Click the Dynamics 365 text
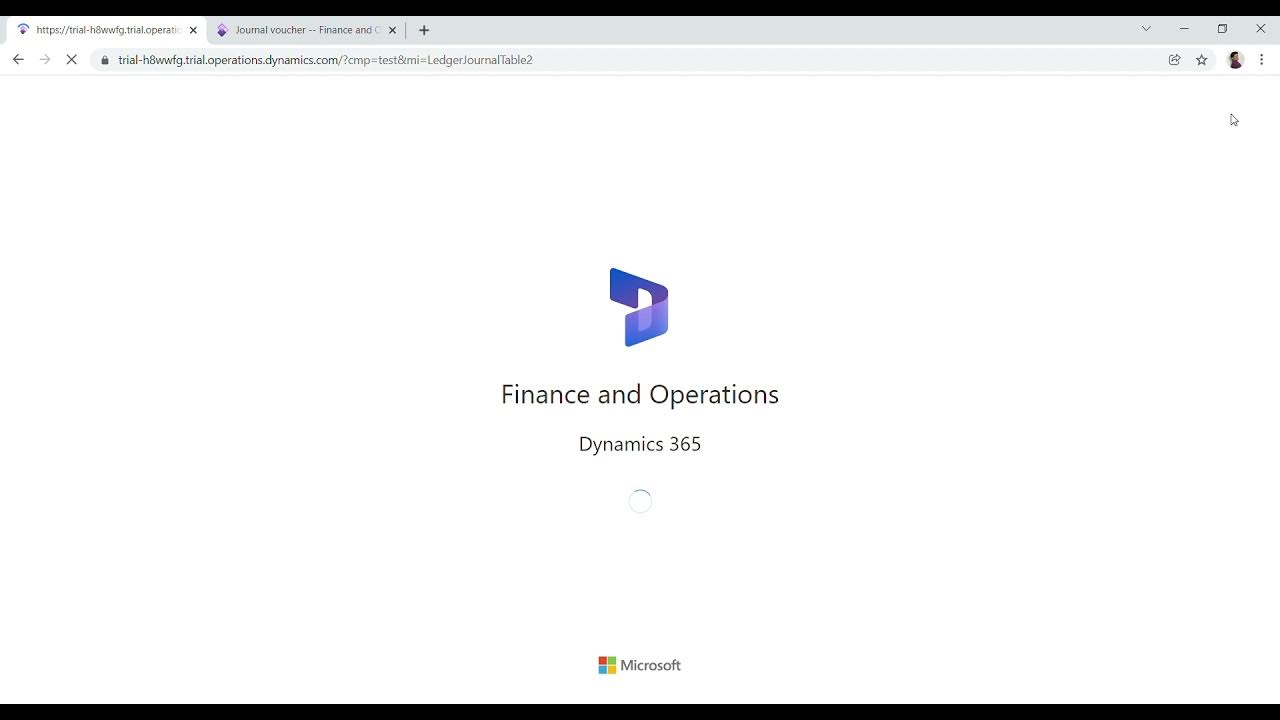 (640, 444)
